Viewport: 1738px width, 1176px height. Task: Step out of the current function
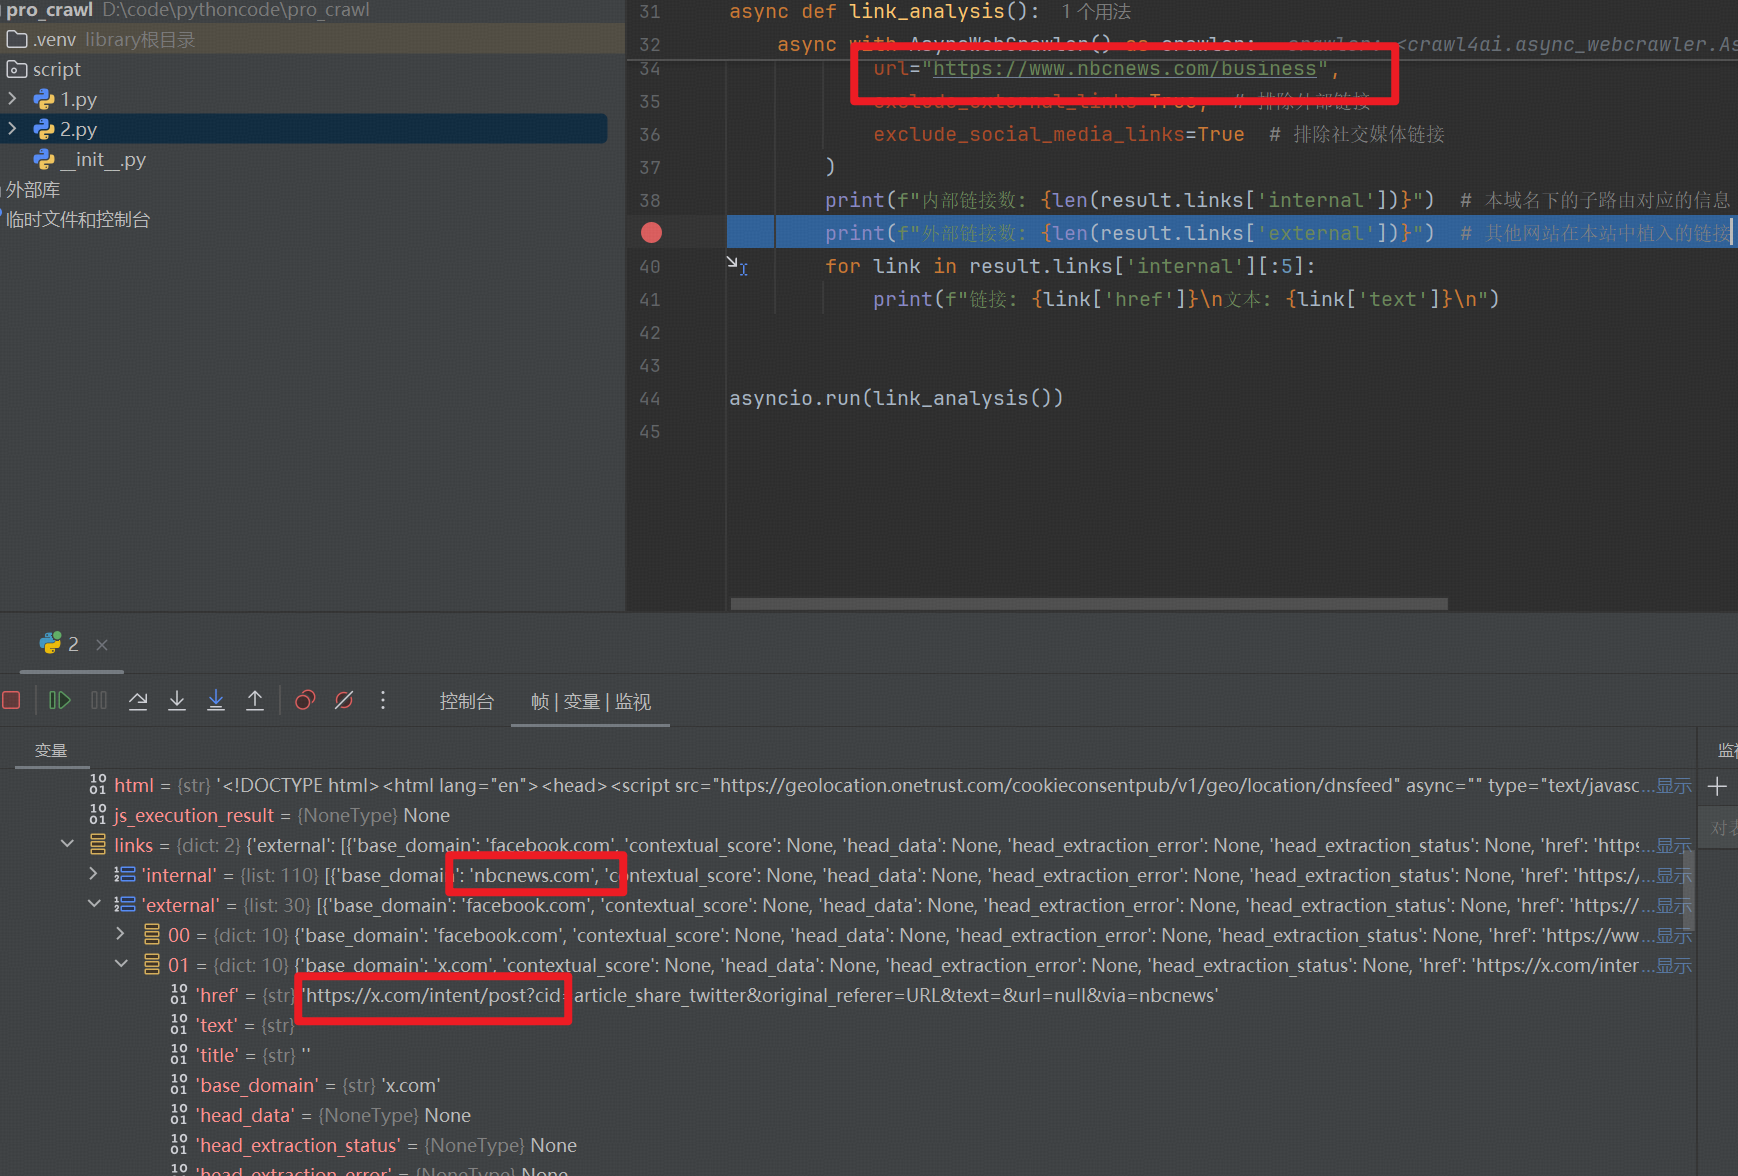coord(255,701)
